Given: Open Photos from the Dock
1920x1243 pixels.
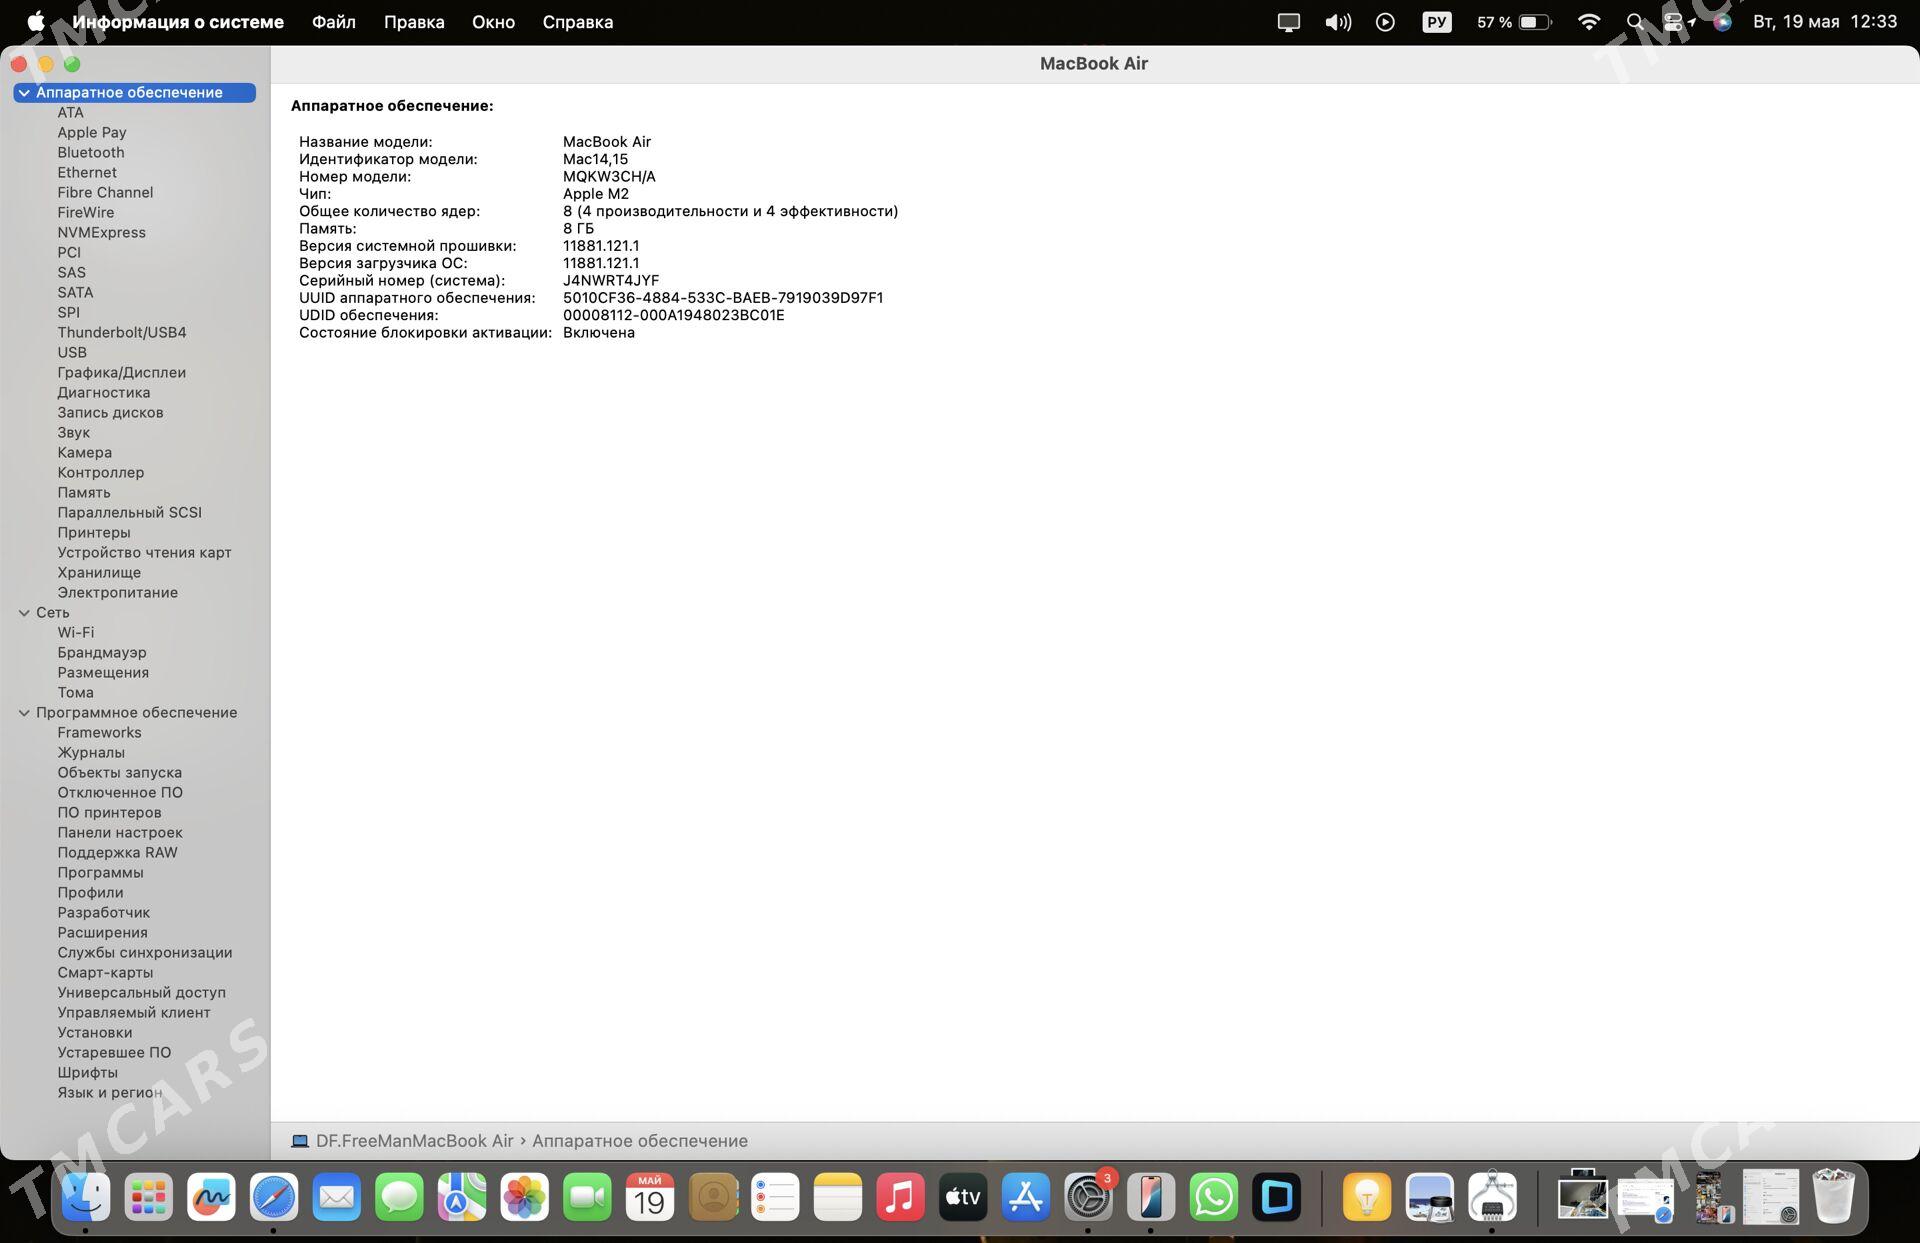Looking at the screenshot, I should click(x=525, y=1196).
